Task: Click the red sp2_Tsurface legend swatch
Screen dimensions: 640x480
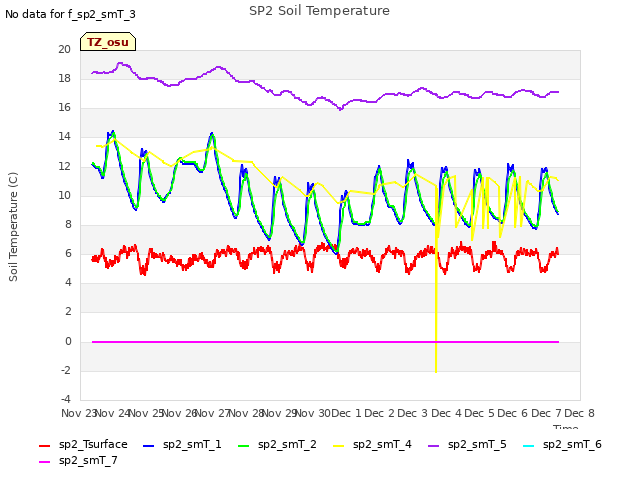Action: coord(44,446)
